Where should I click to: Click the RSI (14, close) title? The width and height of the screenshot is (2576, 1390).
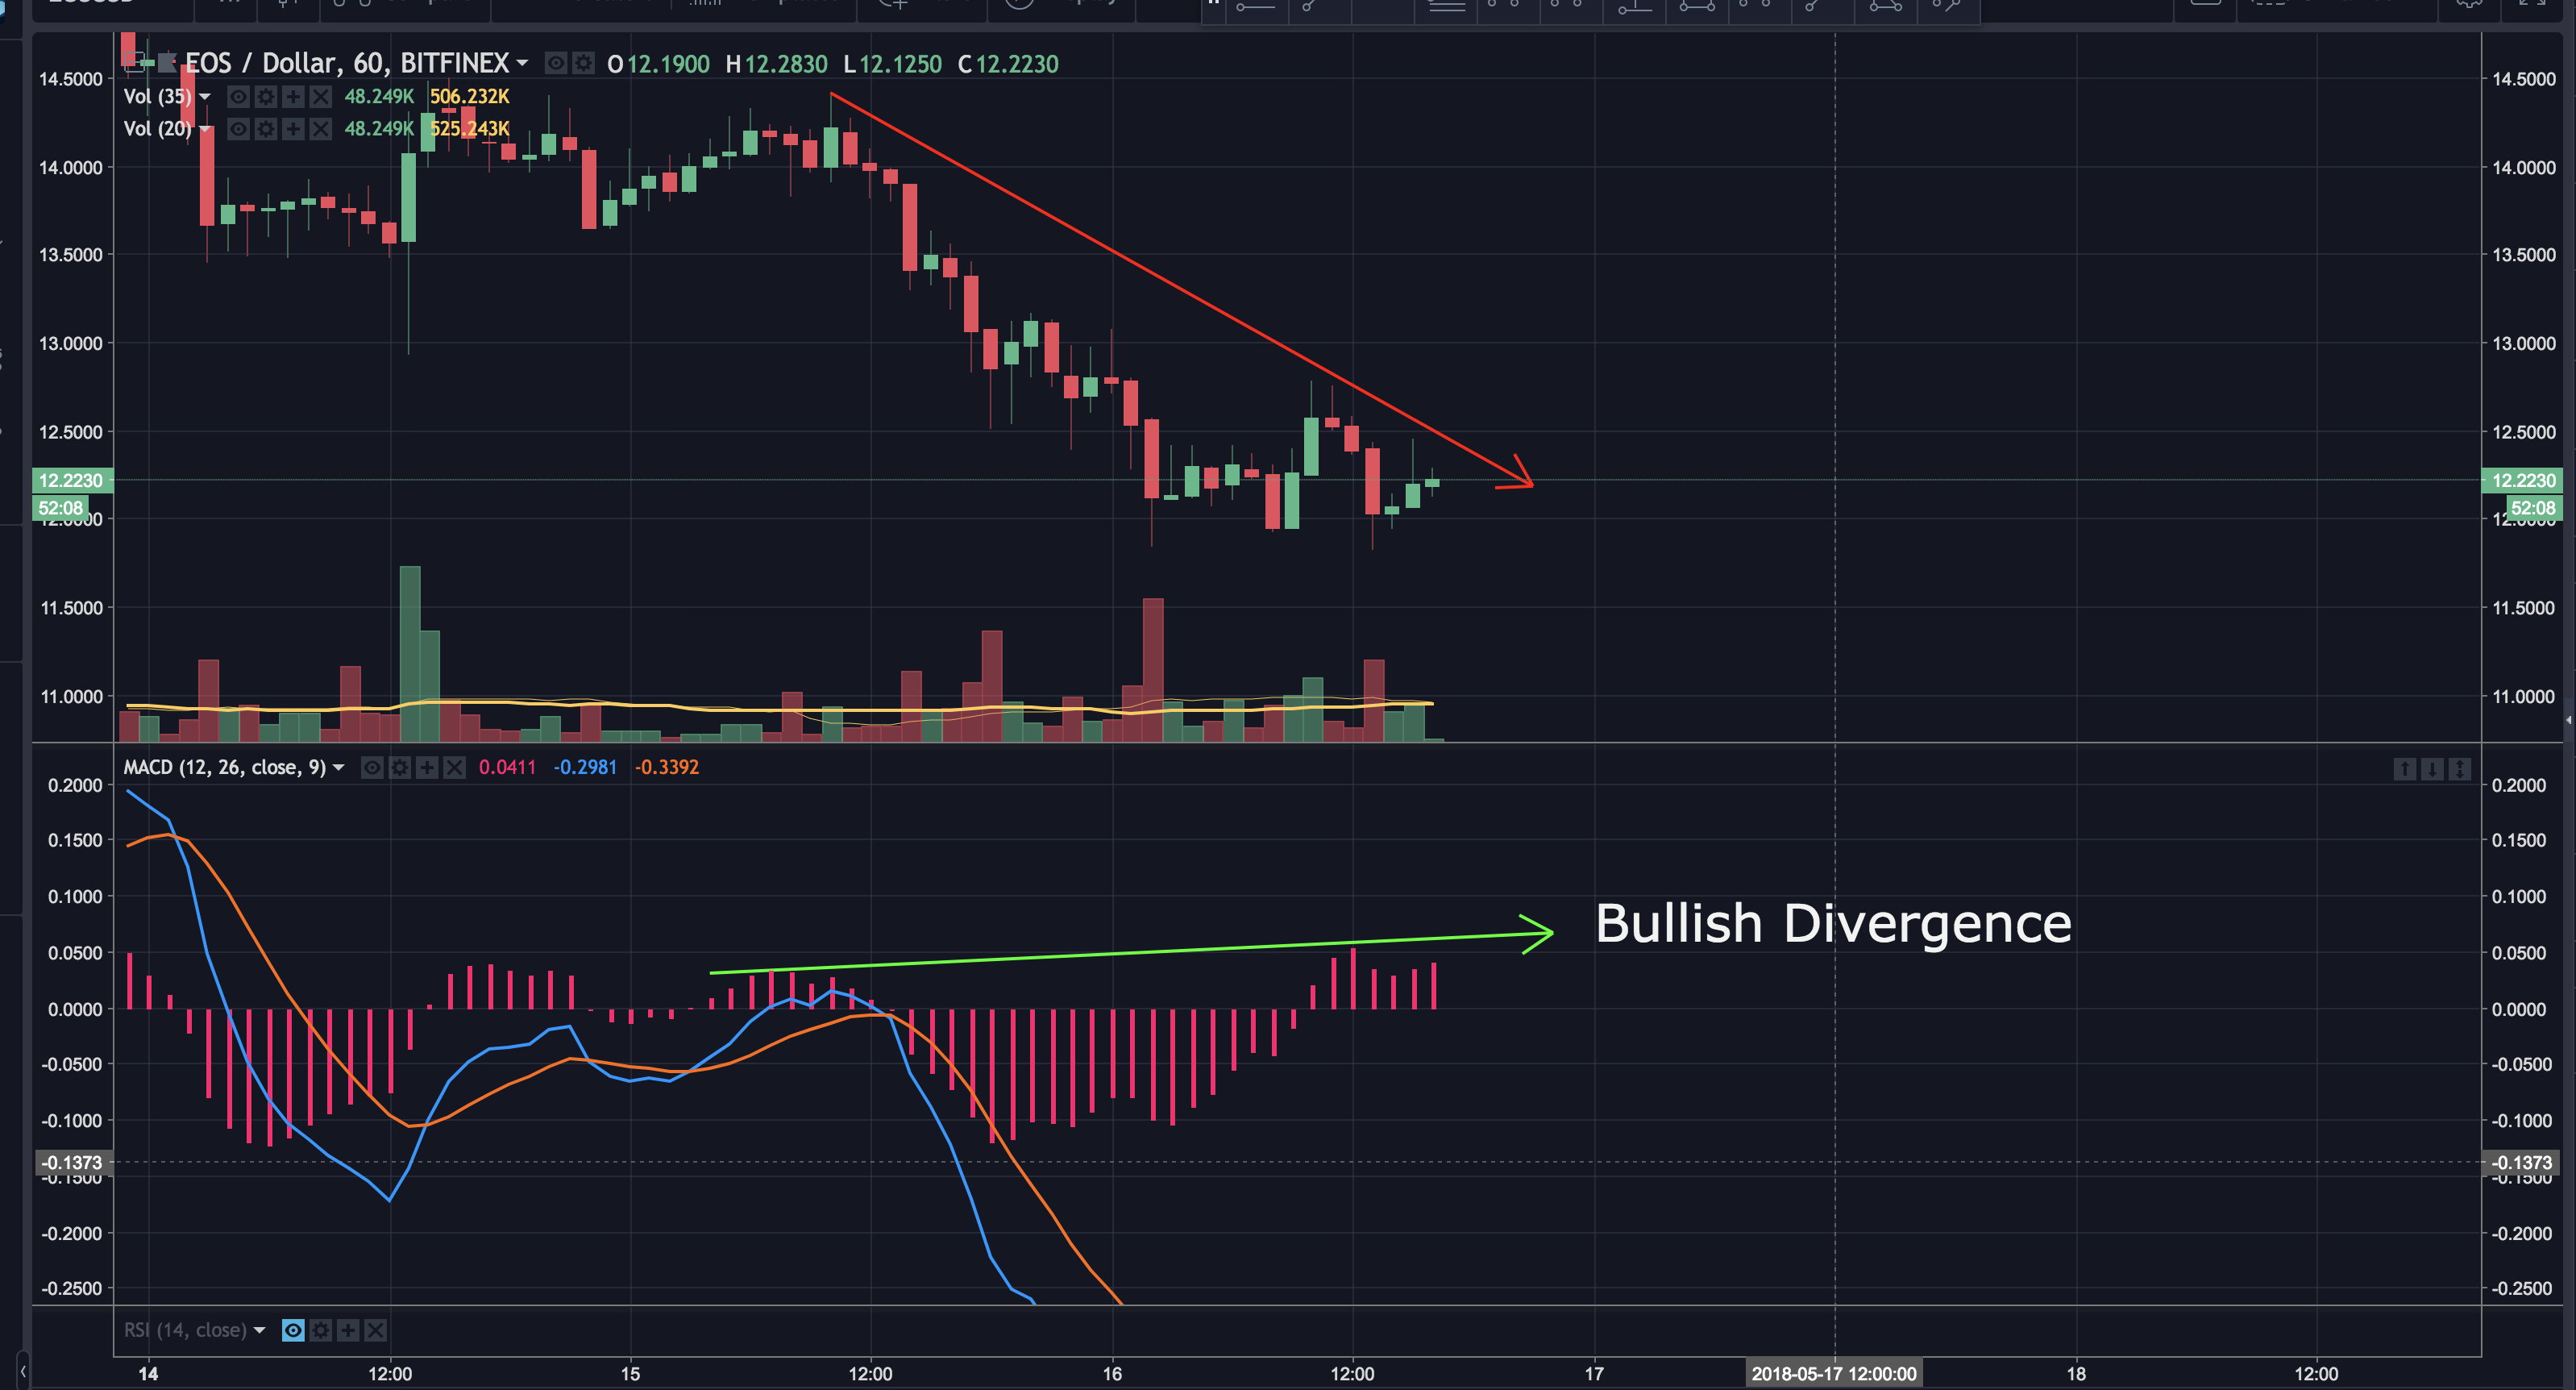click(185, 1330)
